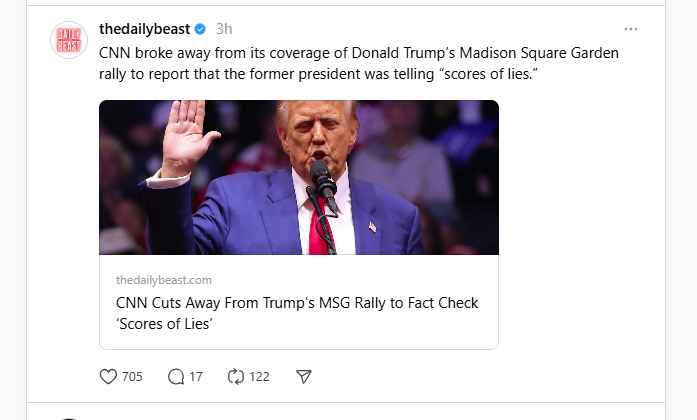
Task: Open the three-dot more options menu
Action: point(630,29)
